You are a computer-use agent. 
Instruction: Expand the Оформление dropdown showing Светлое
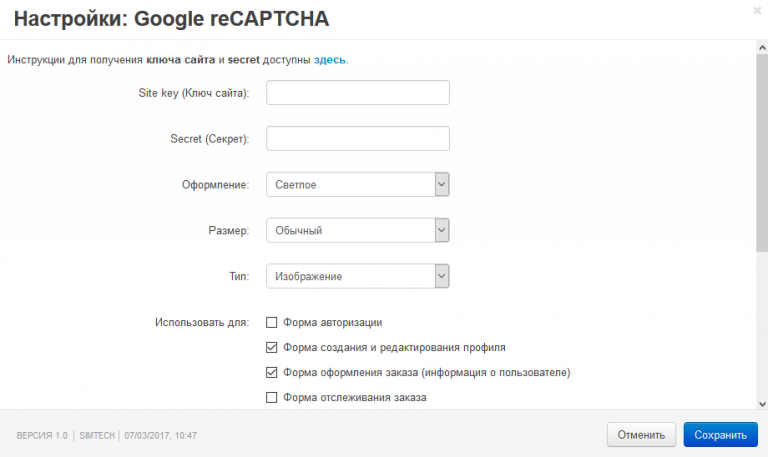tap(357, 185)
